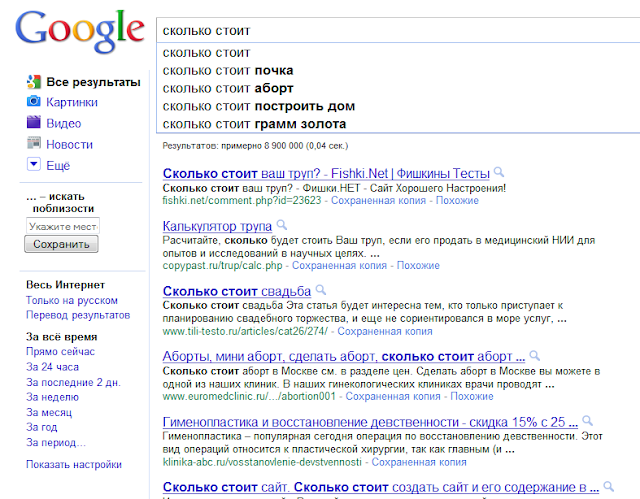The width and height of the screenshot is (640, 499).
Task: Switch to Картинки search
Action: (72, 102)
